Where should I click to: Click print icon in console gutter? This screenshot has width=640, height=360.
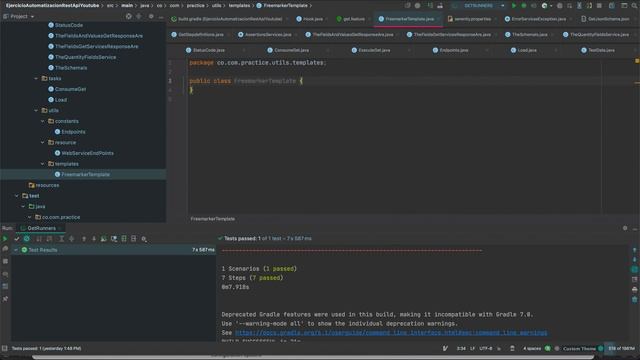(x=634, y=289)
